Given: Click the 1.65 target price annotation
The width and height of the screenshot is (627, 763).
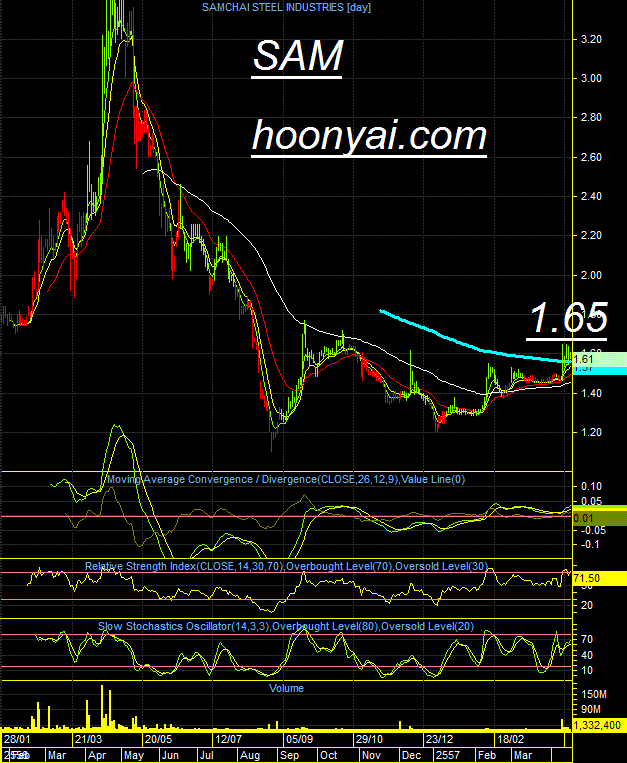Looking at the screenshot, I should pyautogui.click(x=568, y=318).
